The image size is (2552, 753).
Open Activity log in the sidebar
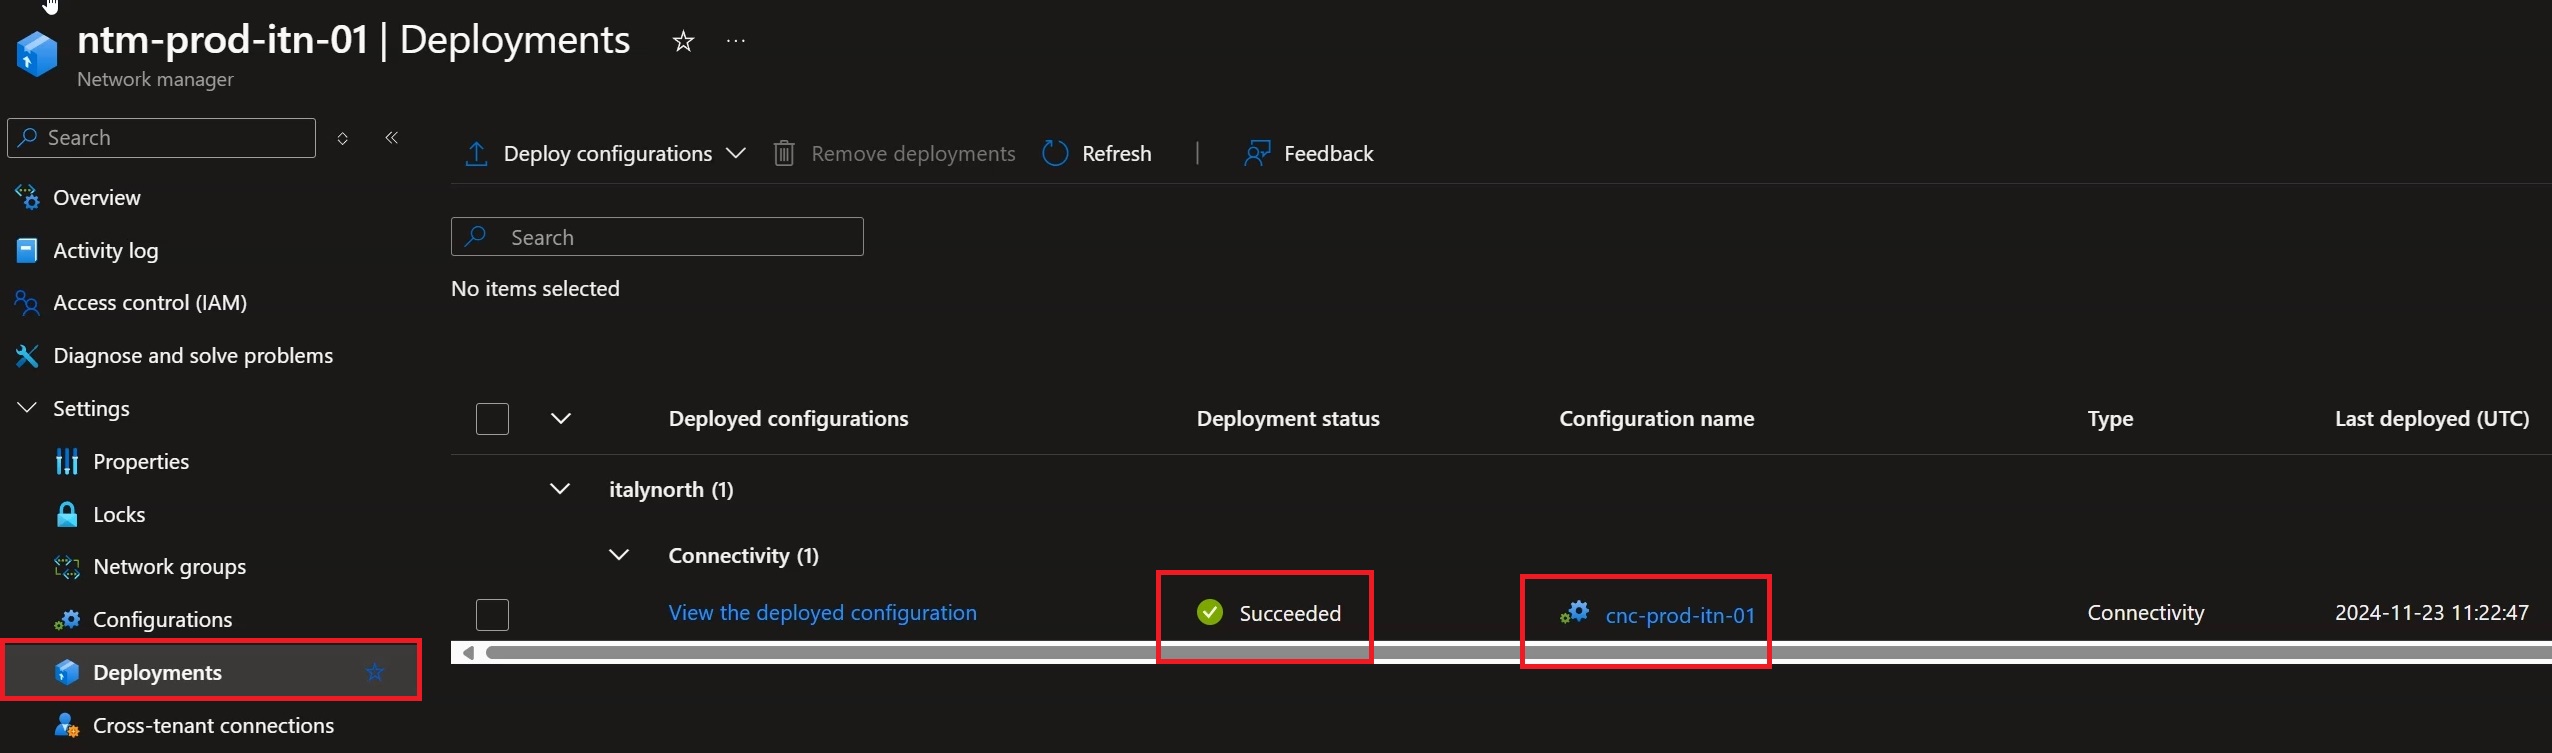pyautogui.click(x=105, y=250)
